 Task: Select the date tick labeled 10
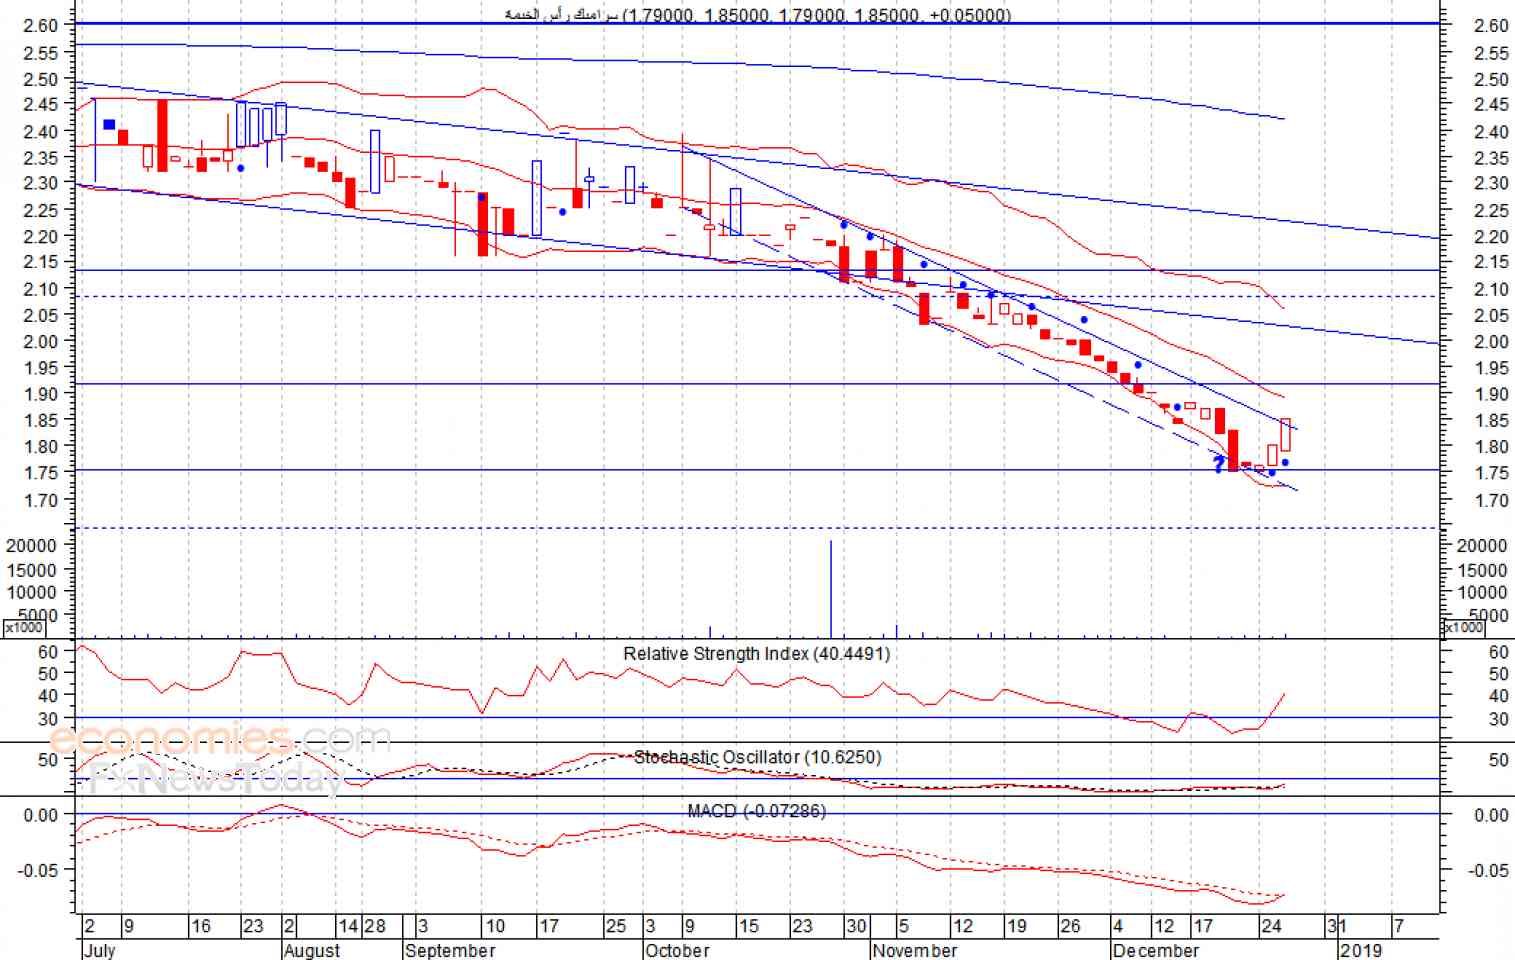(x=495, y=926)
